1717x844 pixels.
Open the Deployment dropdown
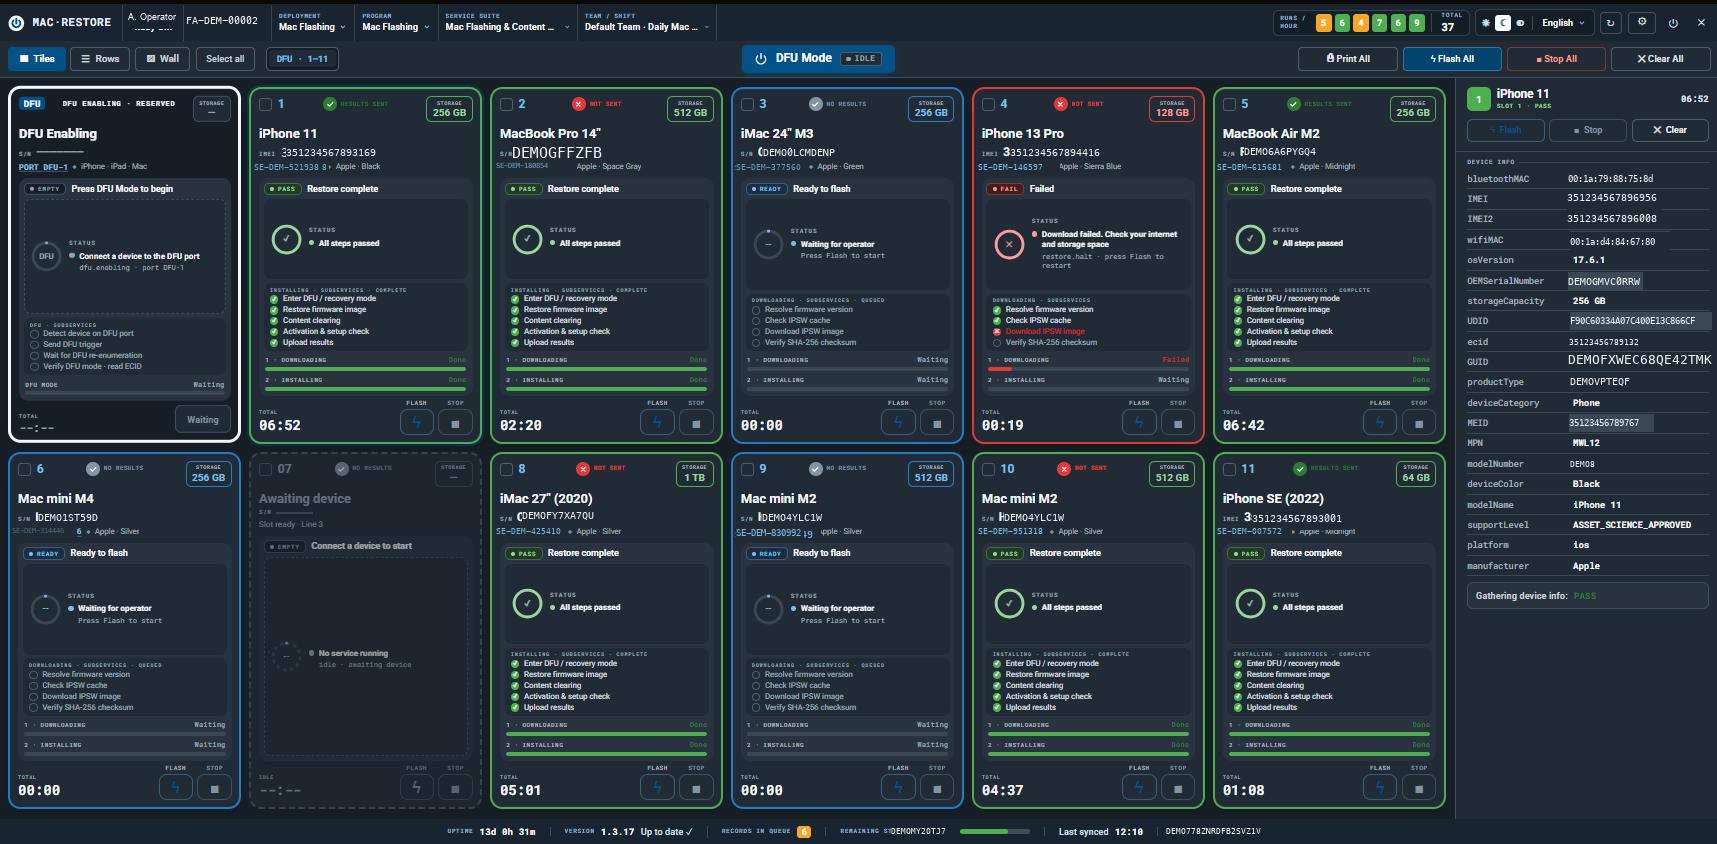[x=312, y=22]
